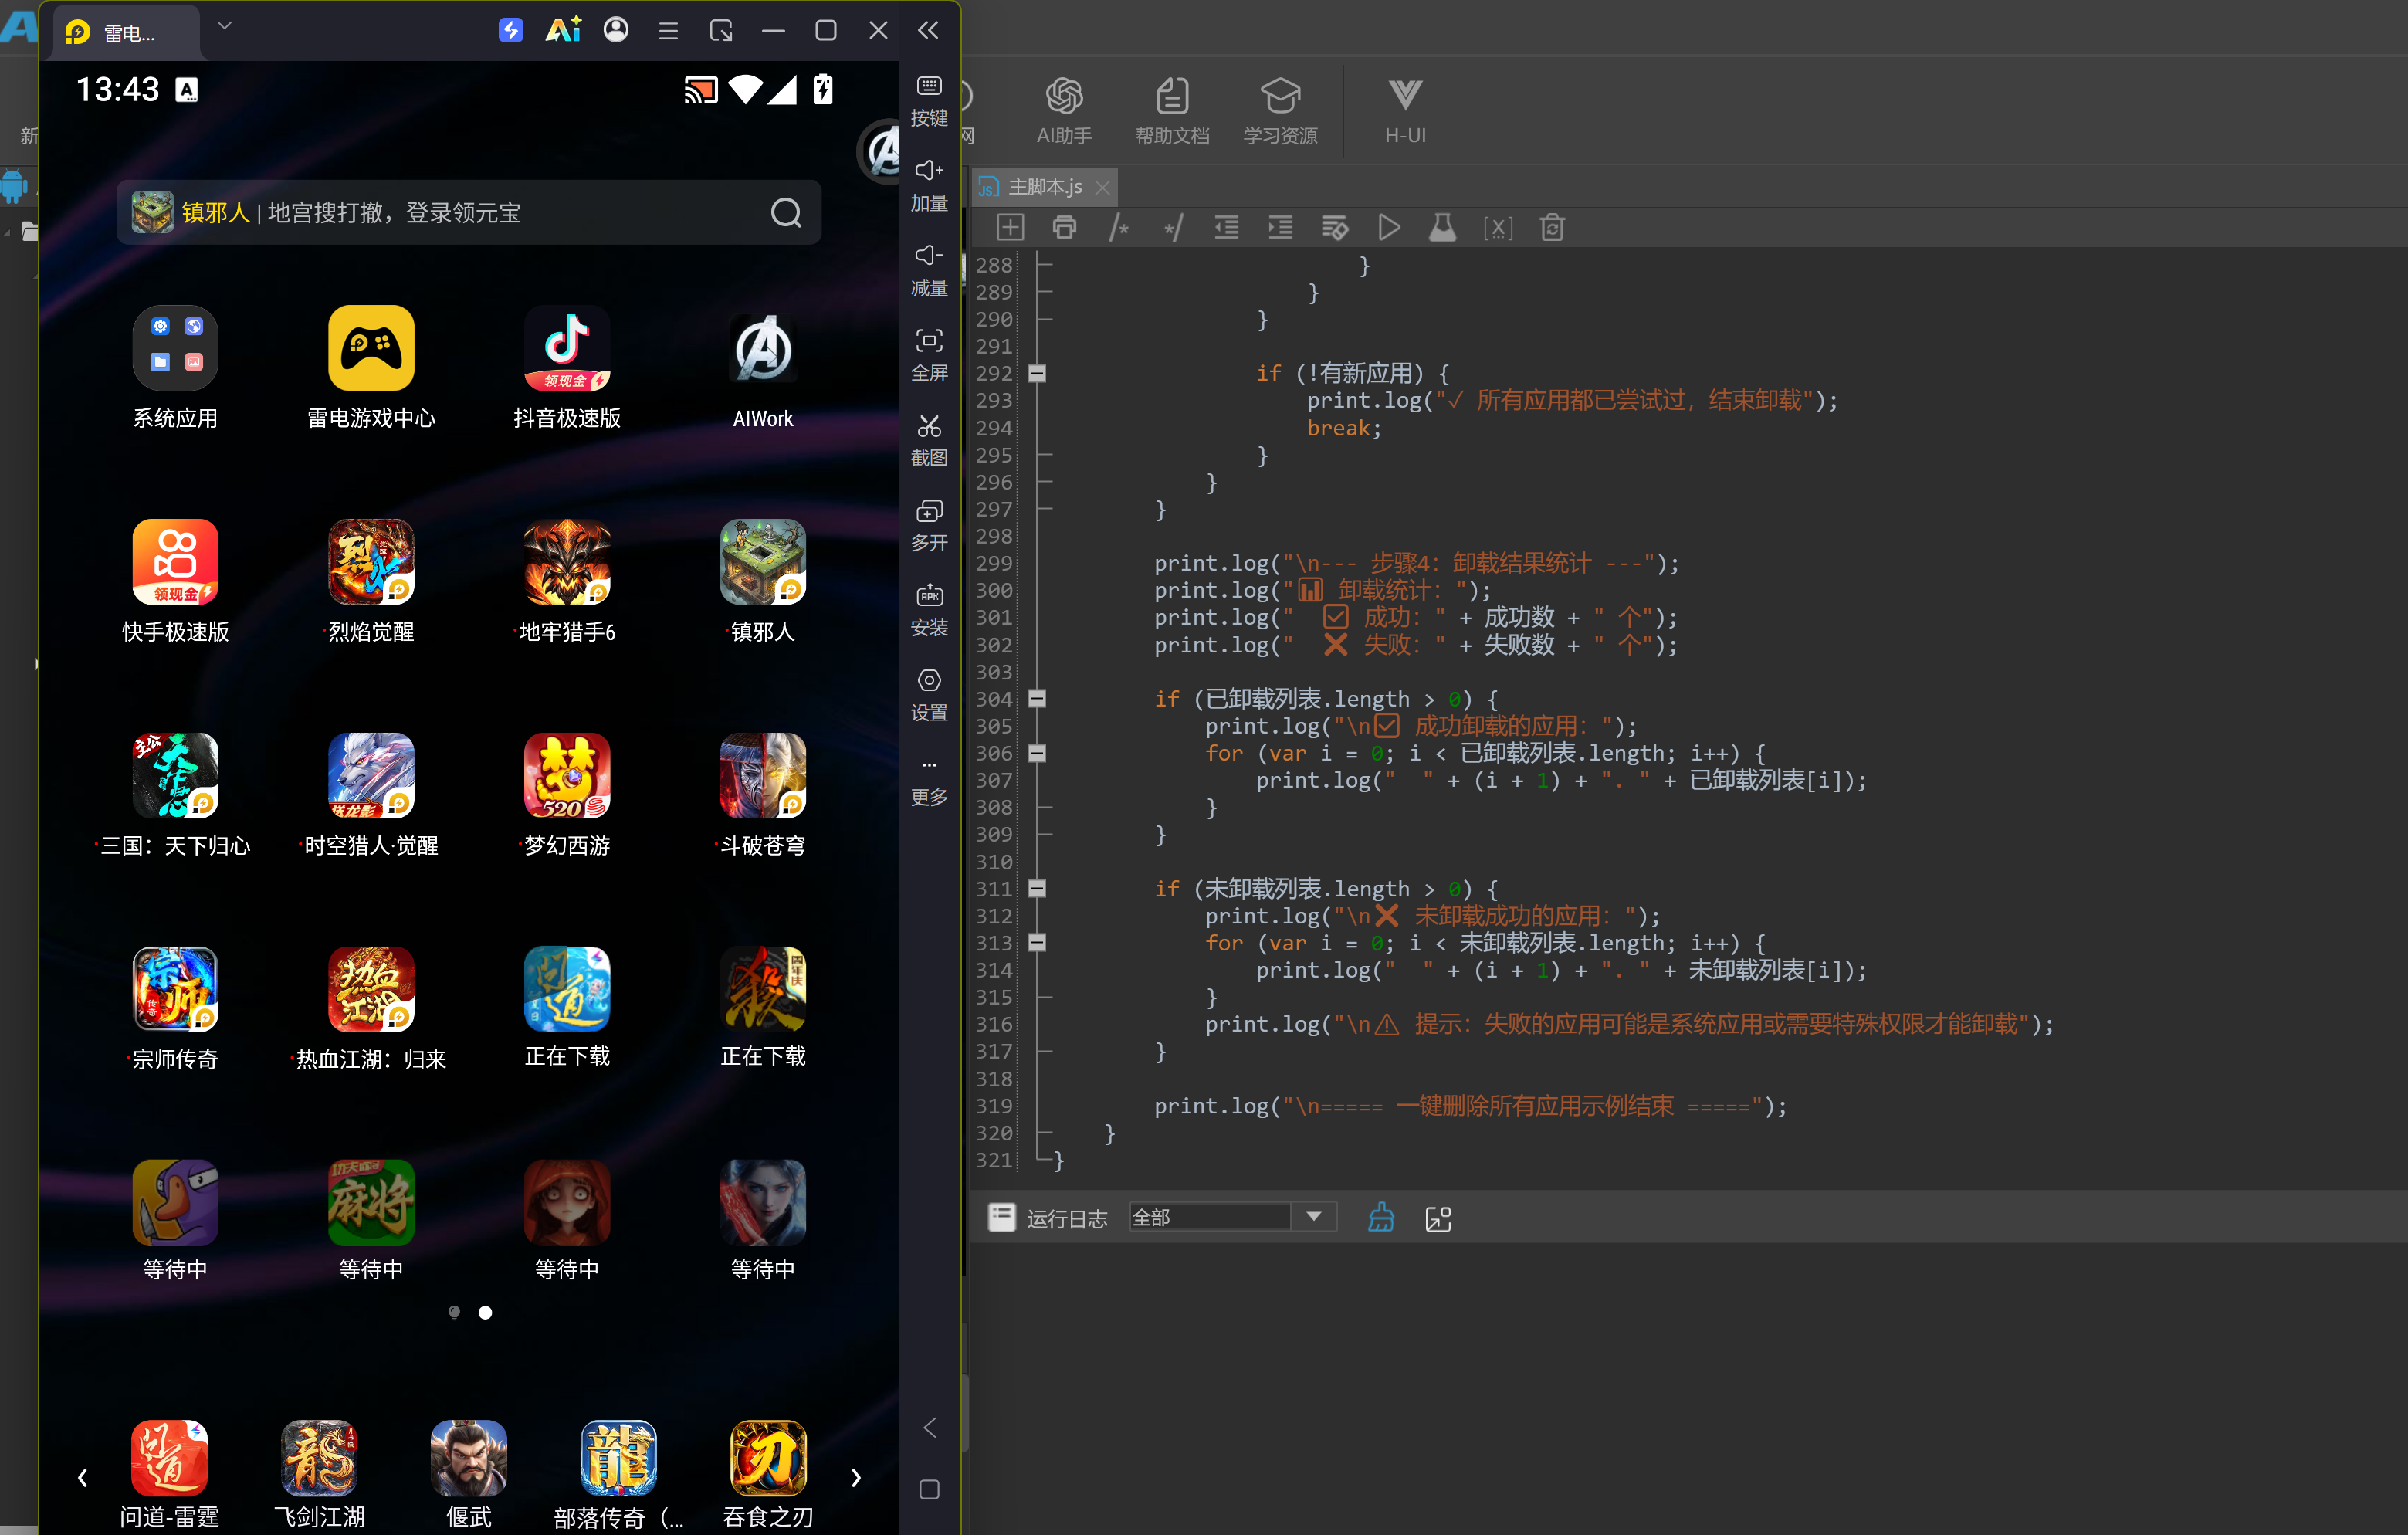Viewport: 2408px width, 1535px height.
Task: Collapse the code fold at line 304
Action: (1037, 698)
